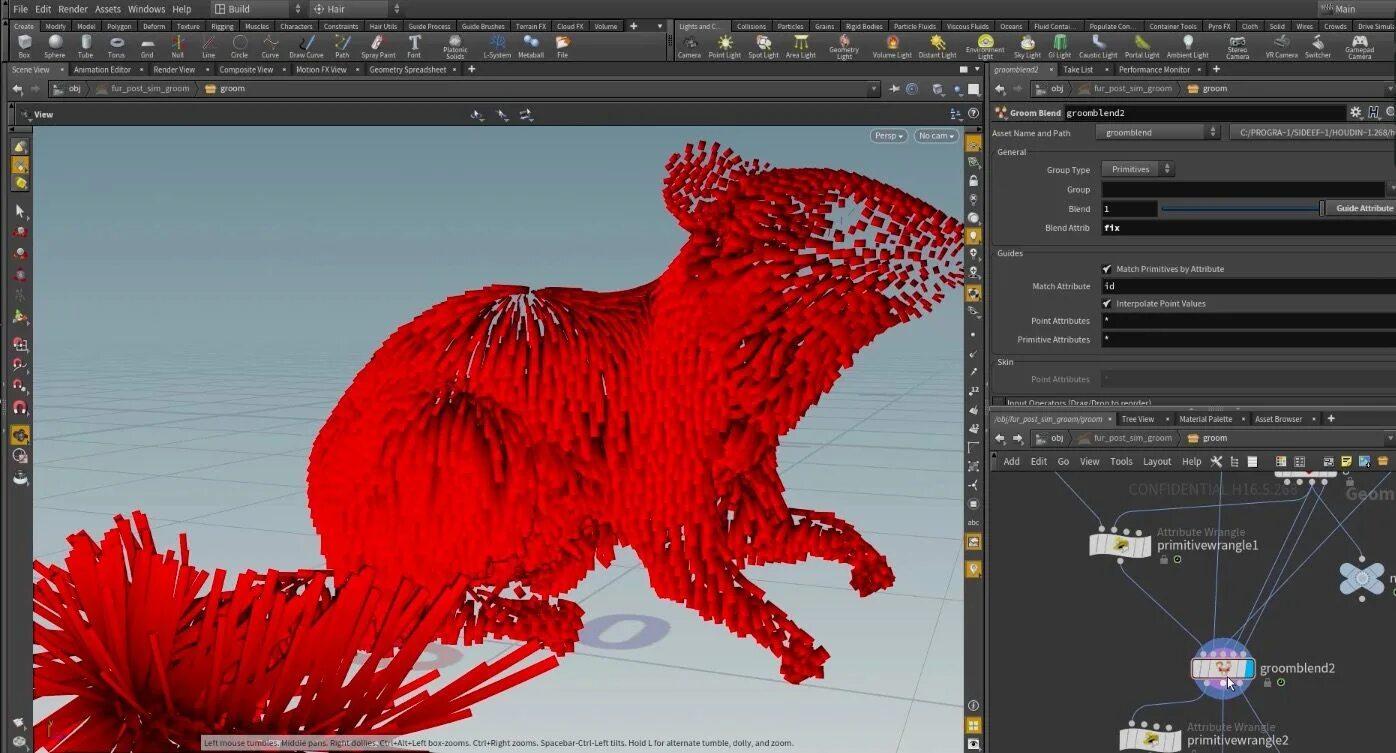
Task: Choose the Draw Curve tool
Action: [306, 45]
